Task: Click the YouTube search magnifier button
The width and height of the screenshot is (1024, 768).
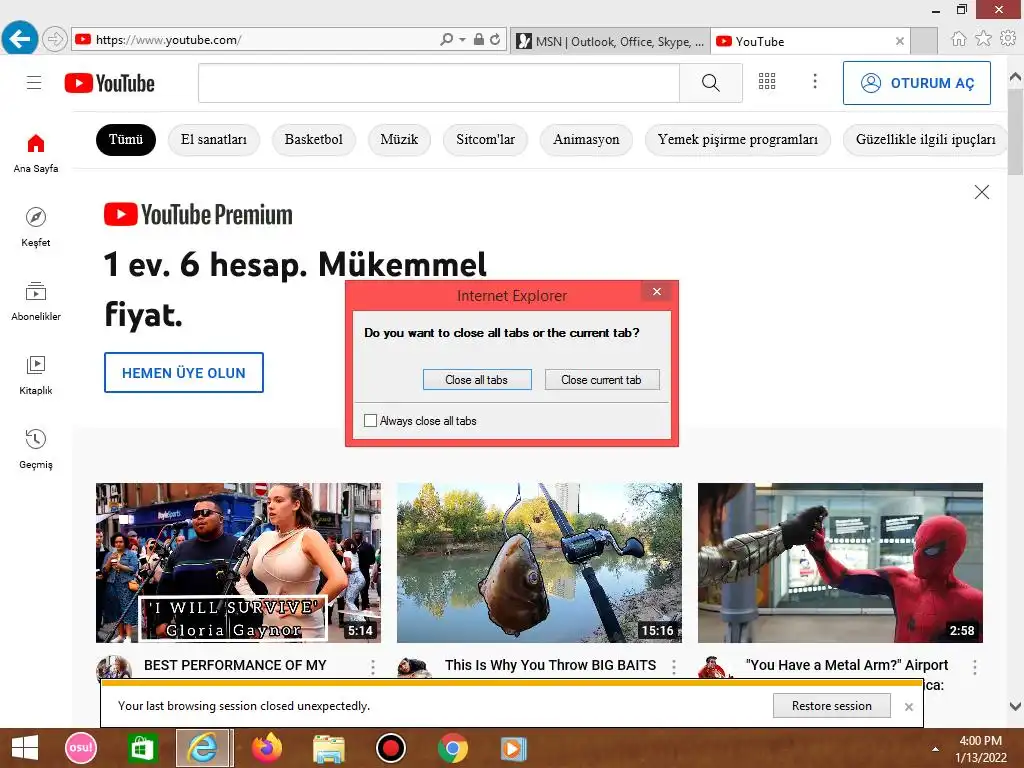Action: [x=711, y=83]
